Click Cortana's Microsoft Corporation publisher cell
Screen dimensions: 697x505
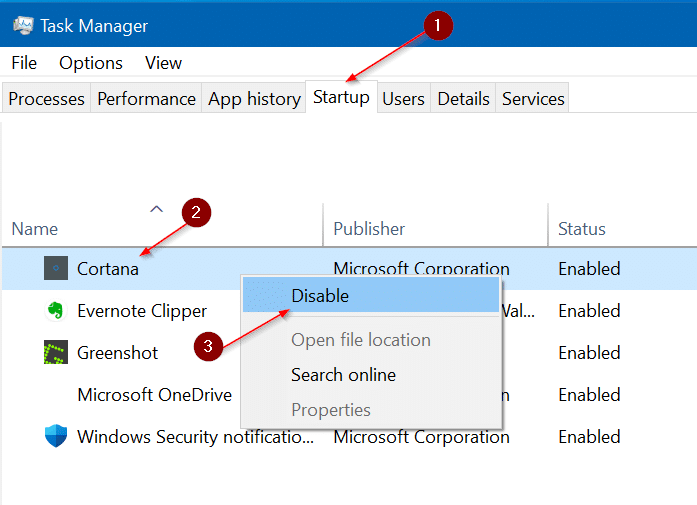click(x=421, y=268)
